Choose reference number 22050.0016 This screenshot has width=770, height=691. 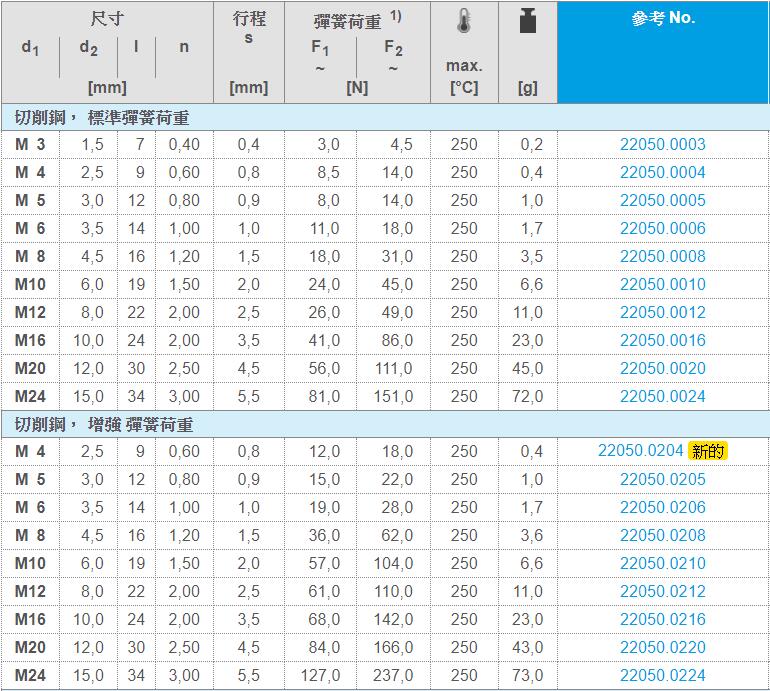(662, 340)
